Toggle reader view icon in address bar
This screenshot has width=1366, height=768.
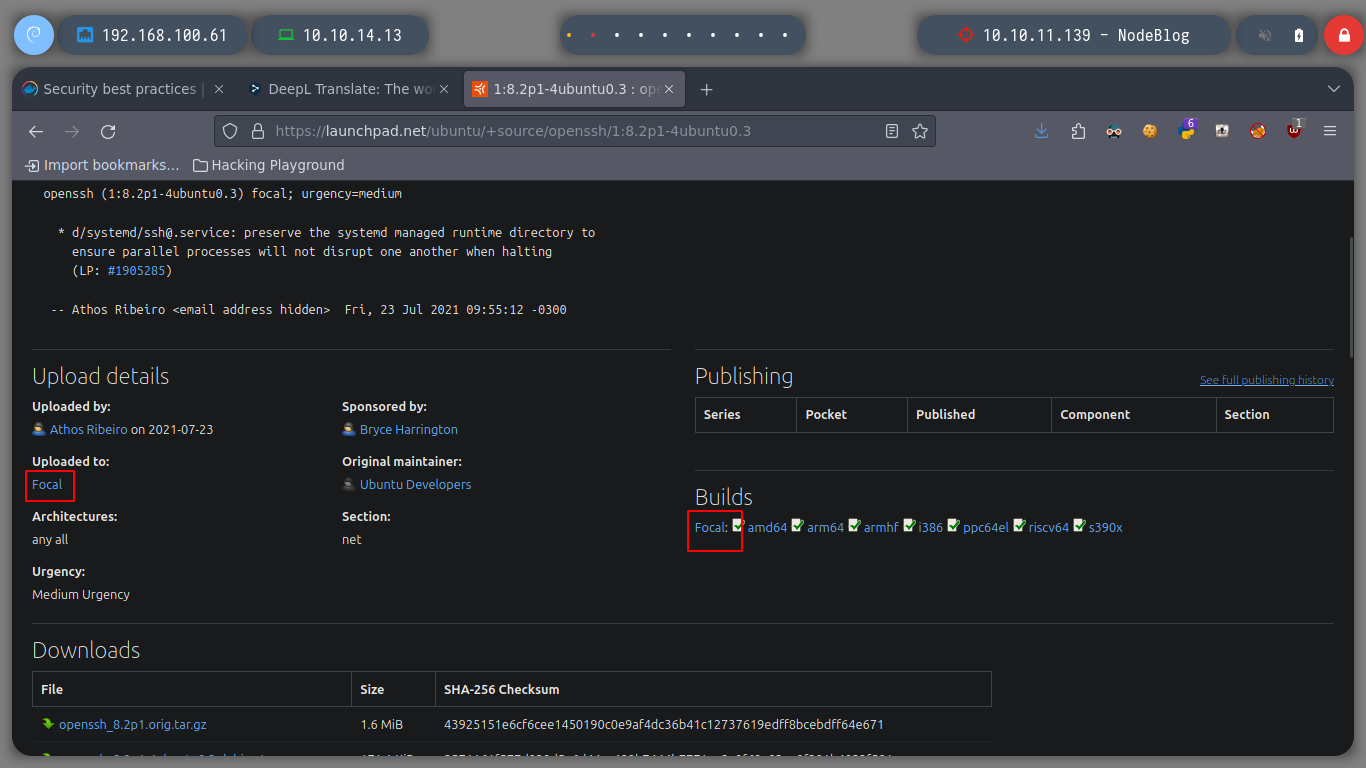892,131
